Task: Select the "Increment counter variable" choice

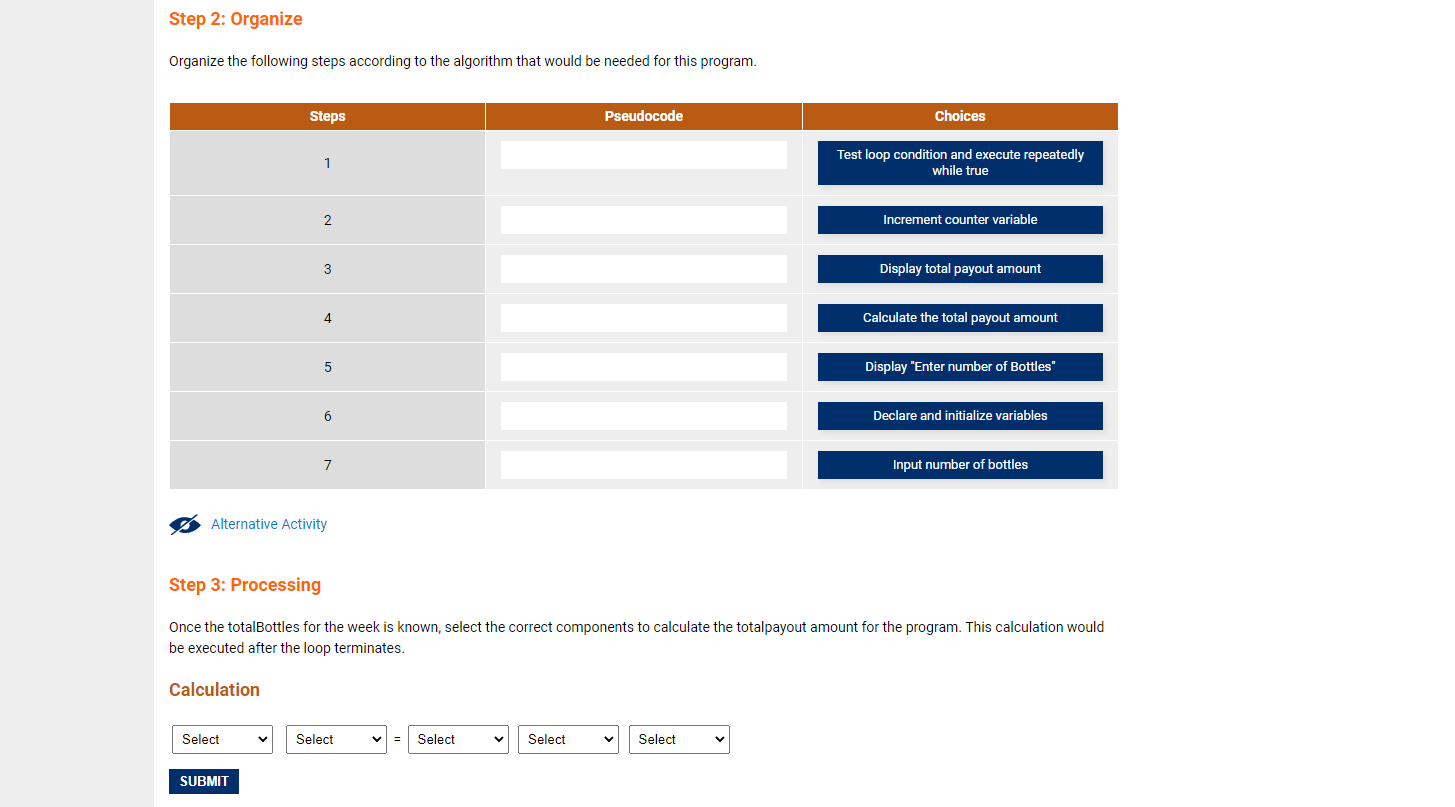Action: [960, 220]
